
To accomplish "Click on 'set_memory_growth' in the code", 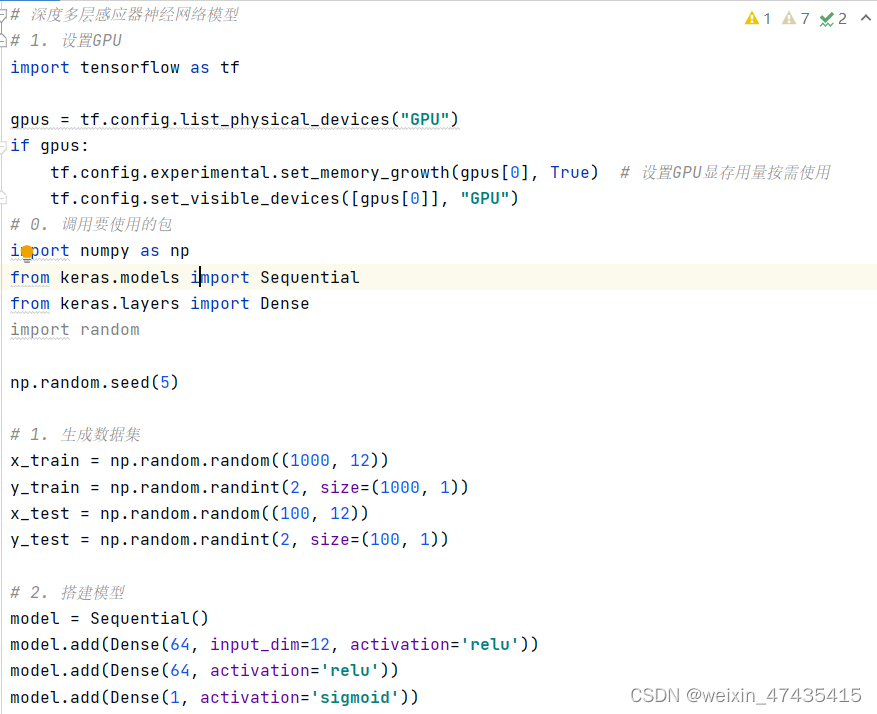I will click(x=365, y=172).
